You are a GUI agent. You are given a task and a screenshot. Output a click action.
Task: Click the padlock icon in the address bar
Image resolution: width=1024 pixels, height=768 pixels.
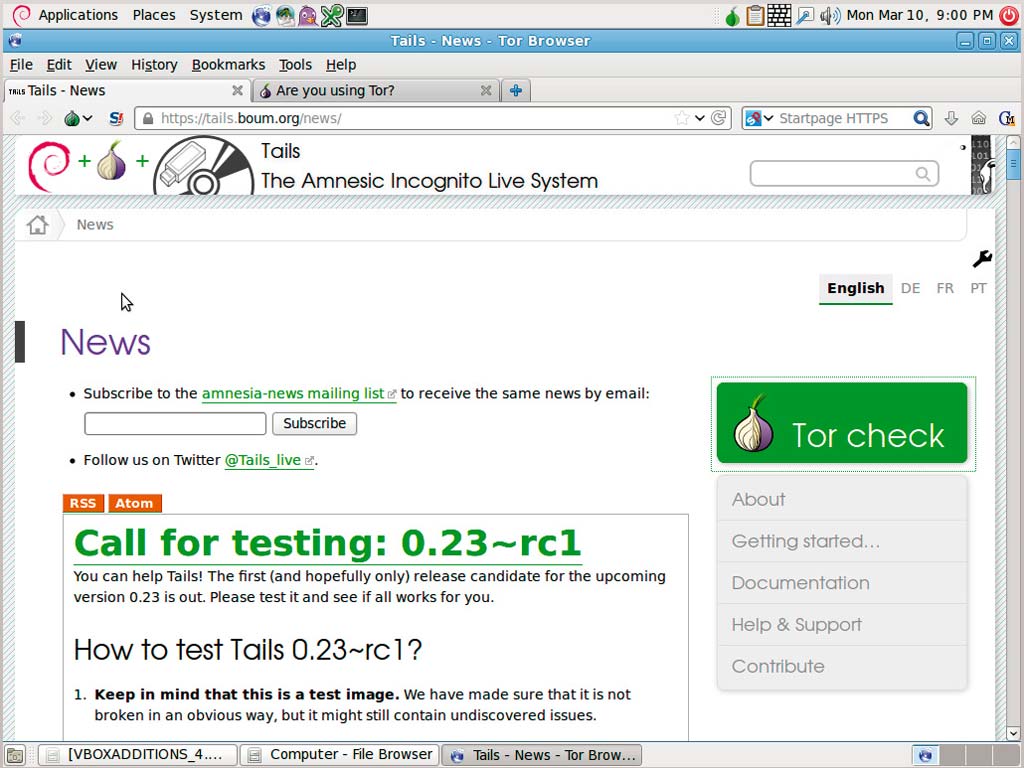[148, 118]
